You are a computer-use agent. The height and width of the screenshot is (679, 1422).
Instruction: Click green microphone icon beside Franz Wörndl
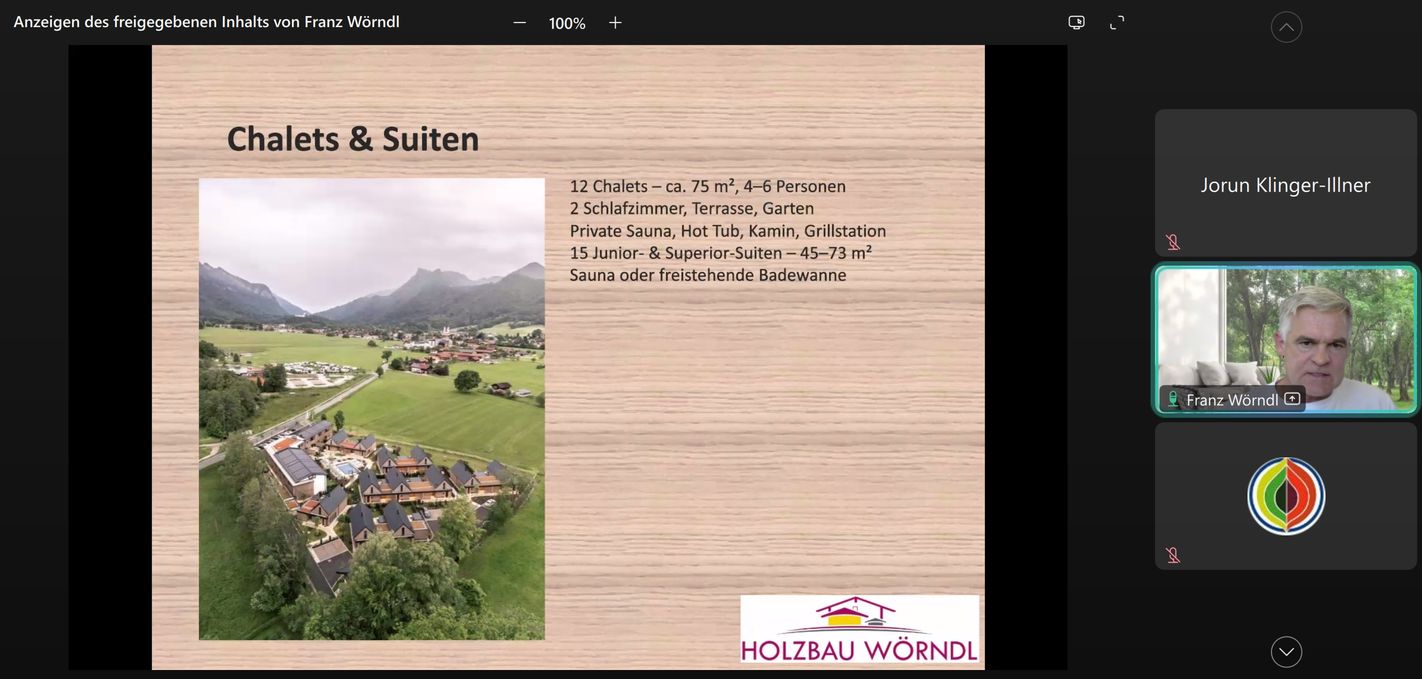click(1173, 399)
